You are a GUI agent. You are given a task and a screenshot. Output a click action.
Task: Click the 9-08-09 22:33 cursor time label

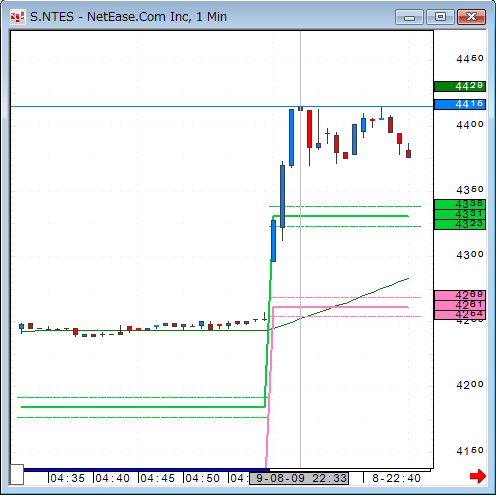click(299, 478)
